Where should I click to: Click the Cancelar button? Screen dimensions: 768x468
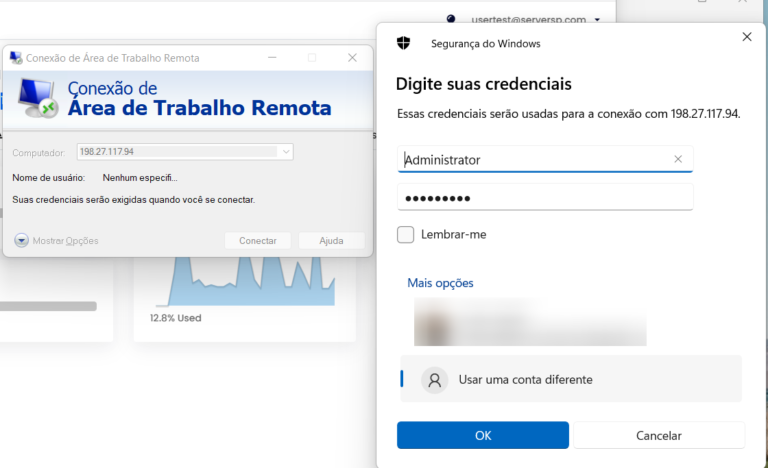pyautogui.click(x=659, y=435)
